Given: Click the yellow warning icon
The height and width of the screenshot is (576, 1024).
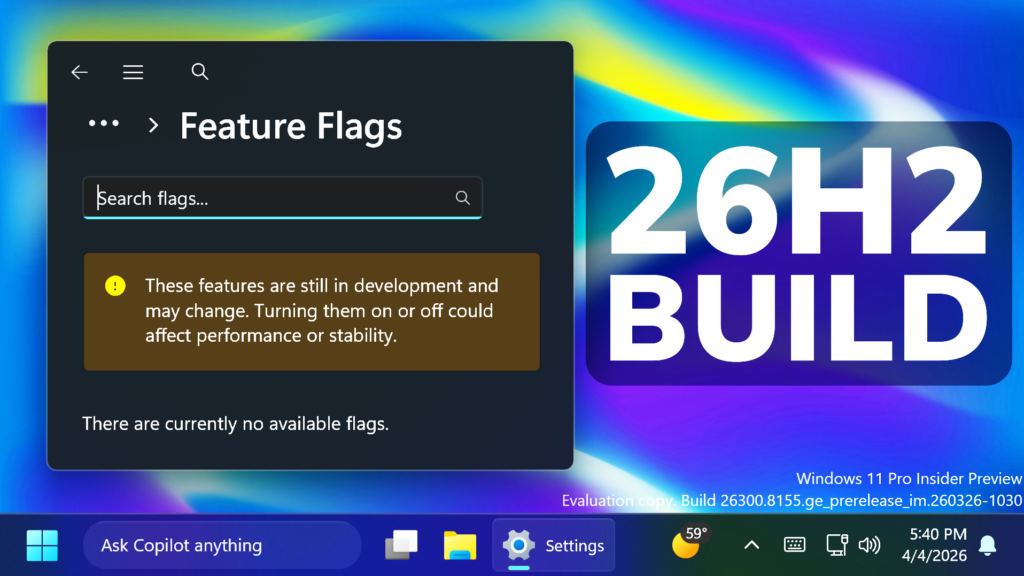Looking at the screenshot, I should pos(116,286).
